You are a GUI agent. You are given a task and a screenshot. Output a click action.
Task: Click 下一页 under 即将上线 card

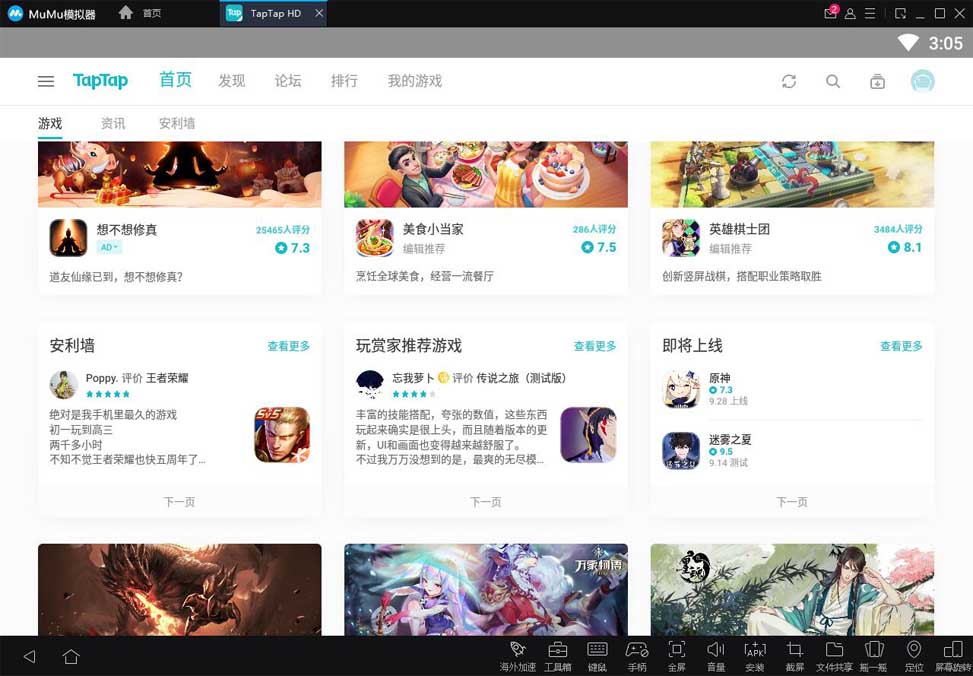click(x=792, y=502)
